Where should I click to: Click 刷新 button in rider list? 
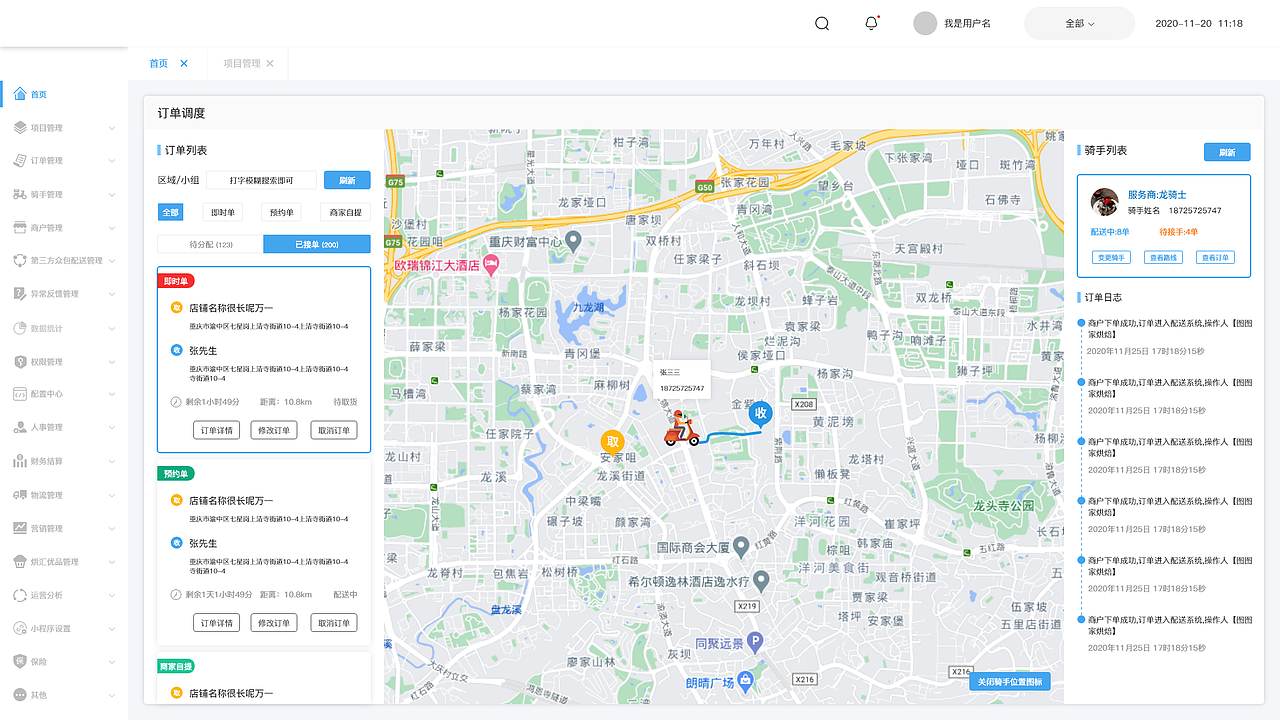click(x=1227, y=152)
